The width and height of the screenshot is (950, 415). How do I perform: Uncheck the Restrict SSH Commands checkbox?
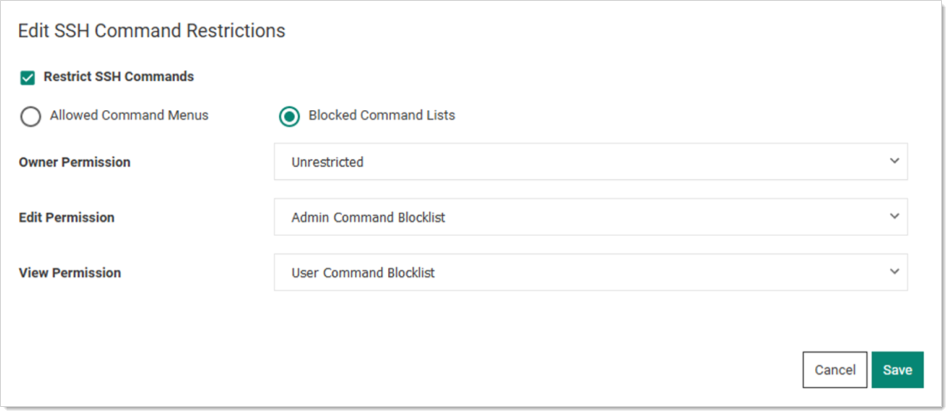coord(27,78)
